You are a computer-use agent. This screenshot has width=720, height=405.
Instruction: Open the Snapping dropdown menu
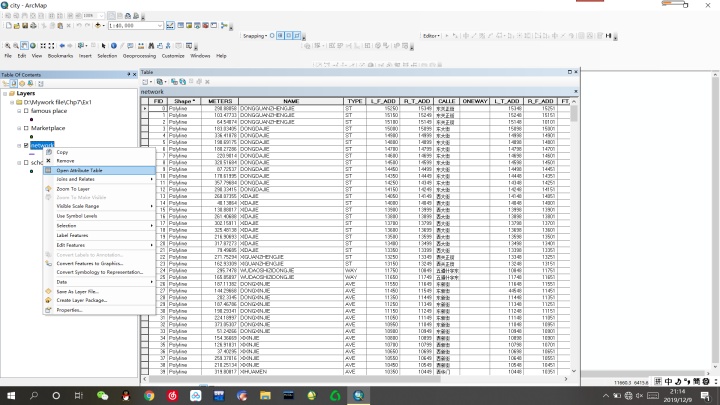coord(255,36)
